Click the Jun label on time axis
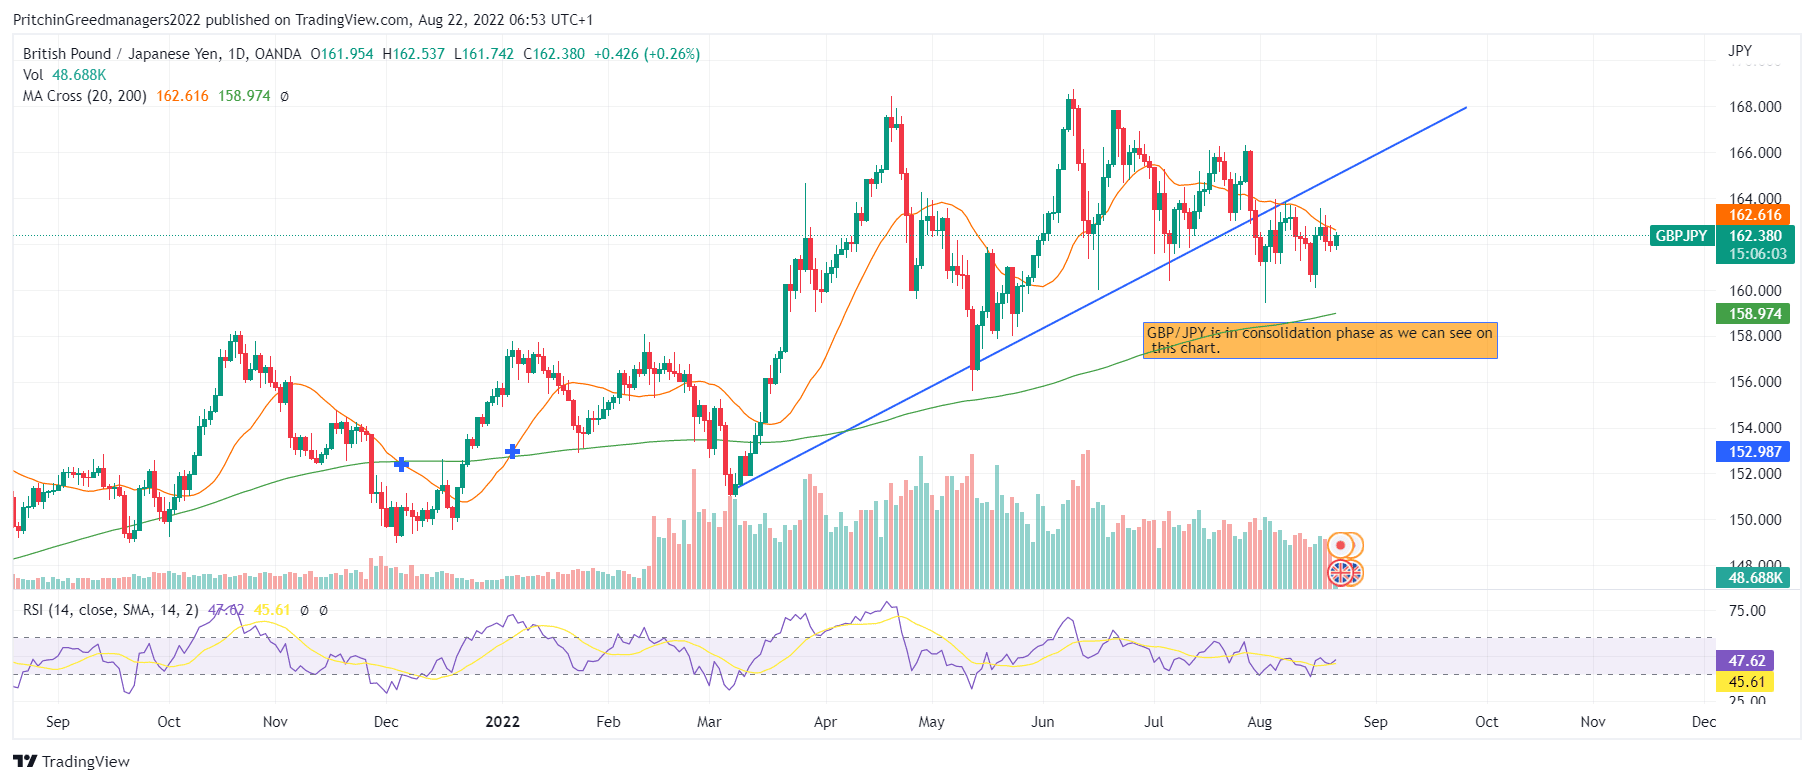Viewport: 1814px width, 783px height. [1043, 722]
